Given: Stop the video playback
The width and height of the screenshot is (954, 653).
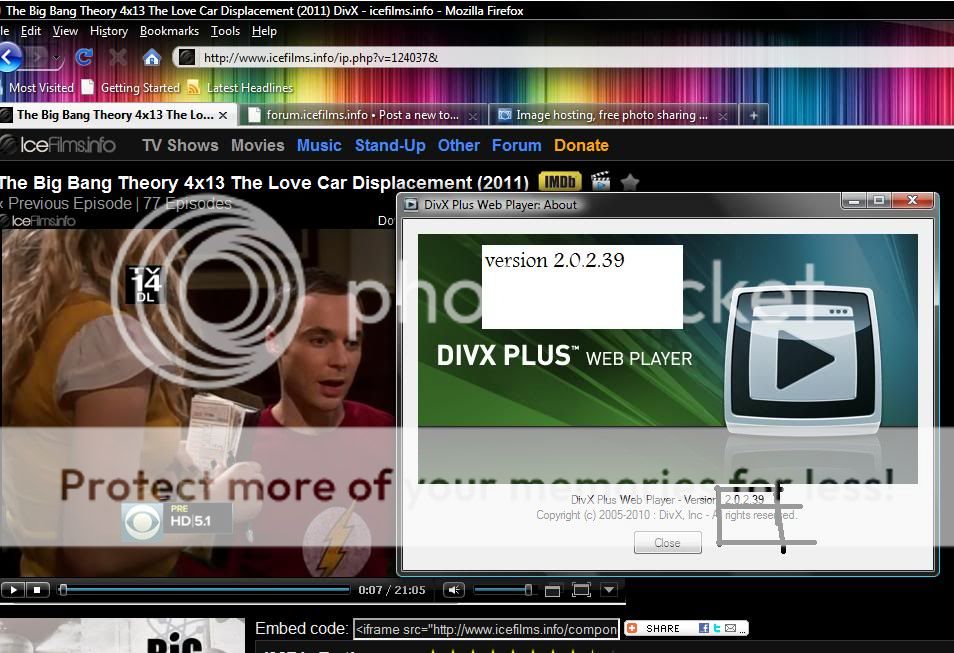Looking at the screenshot, I should [37, 590].
